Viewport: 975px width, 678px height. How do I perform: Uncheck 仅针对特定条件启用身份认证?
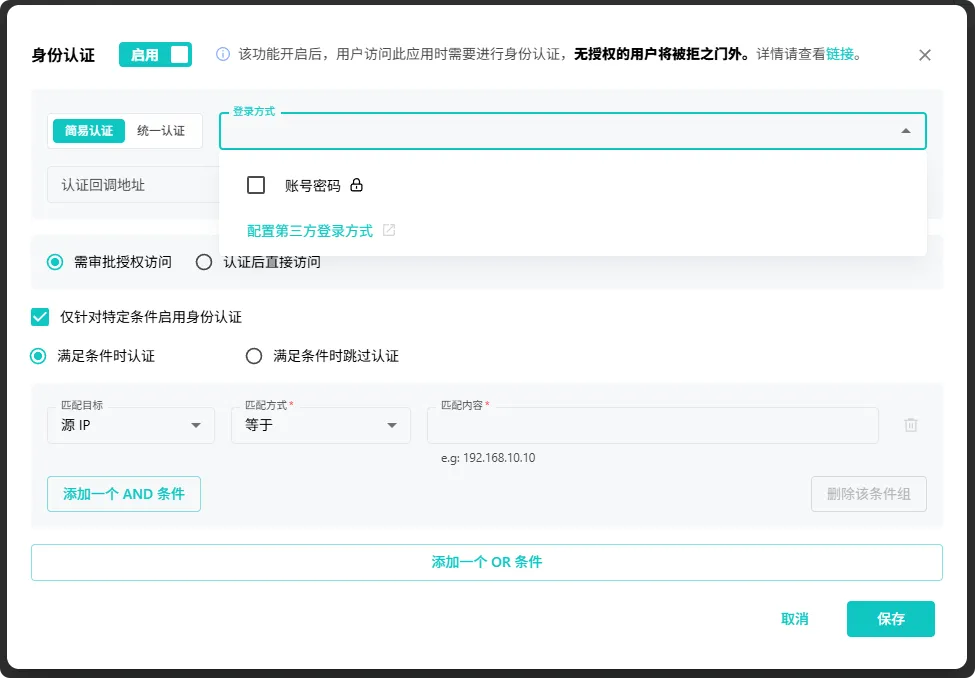(x=40, y=317)
